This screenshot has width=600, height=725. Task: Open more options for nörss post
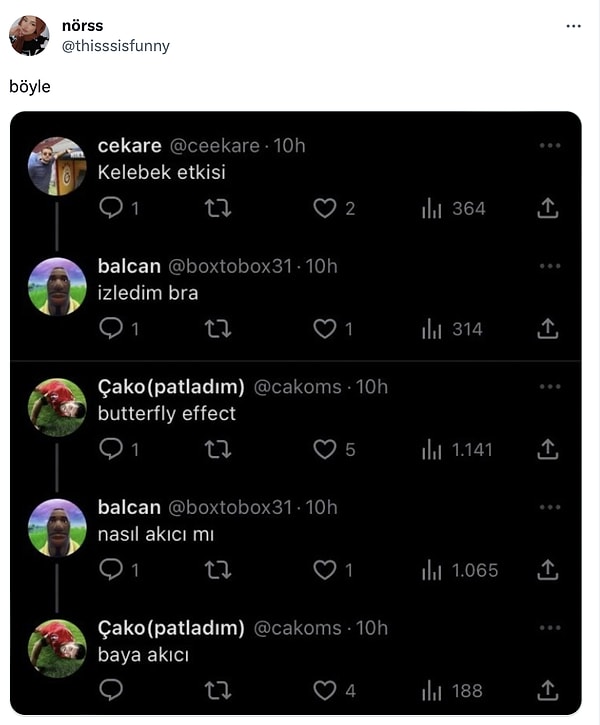[x=573, y=26]
